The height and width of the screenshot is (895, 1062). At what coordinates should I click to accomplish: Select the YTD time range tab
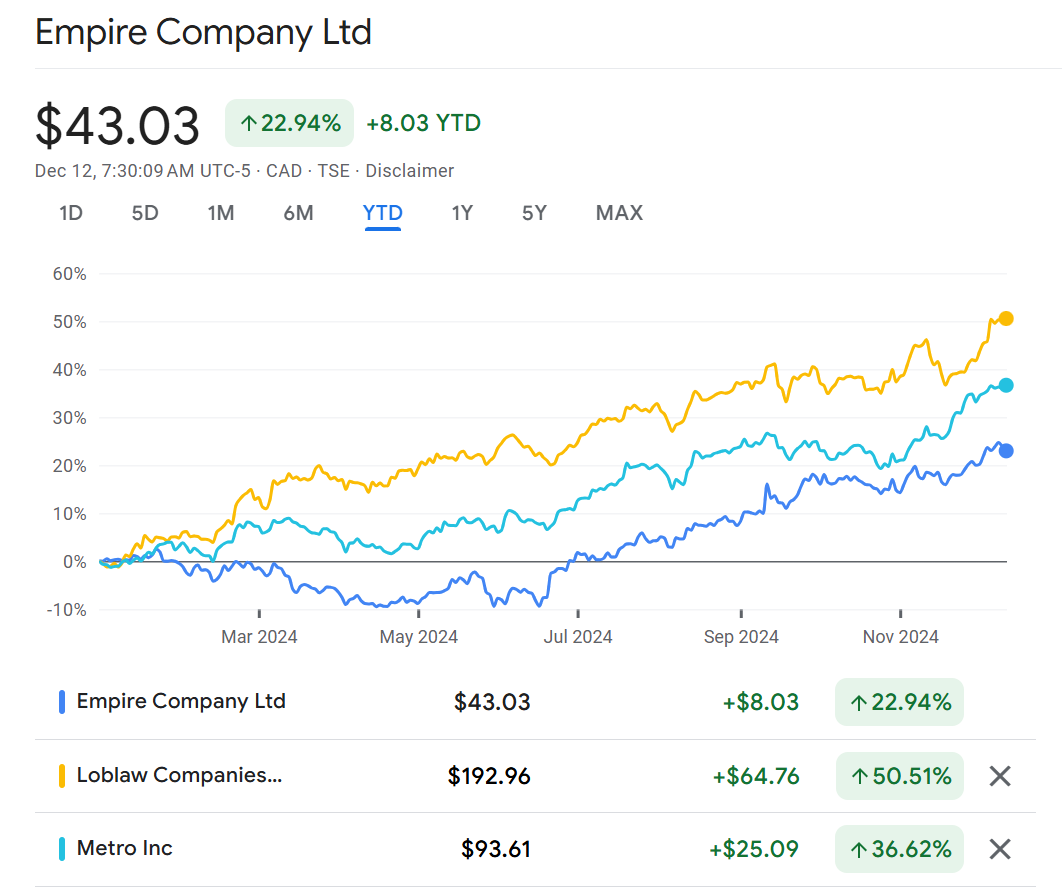coord(383,213)
